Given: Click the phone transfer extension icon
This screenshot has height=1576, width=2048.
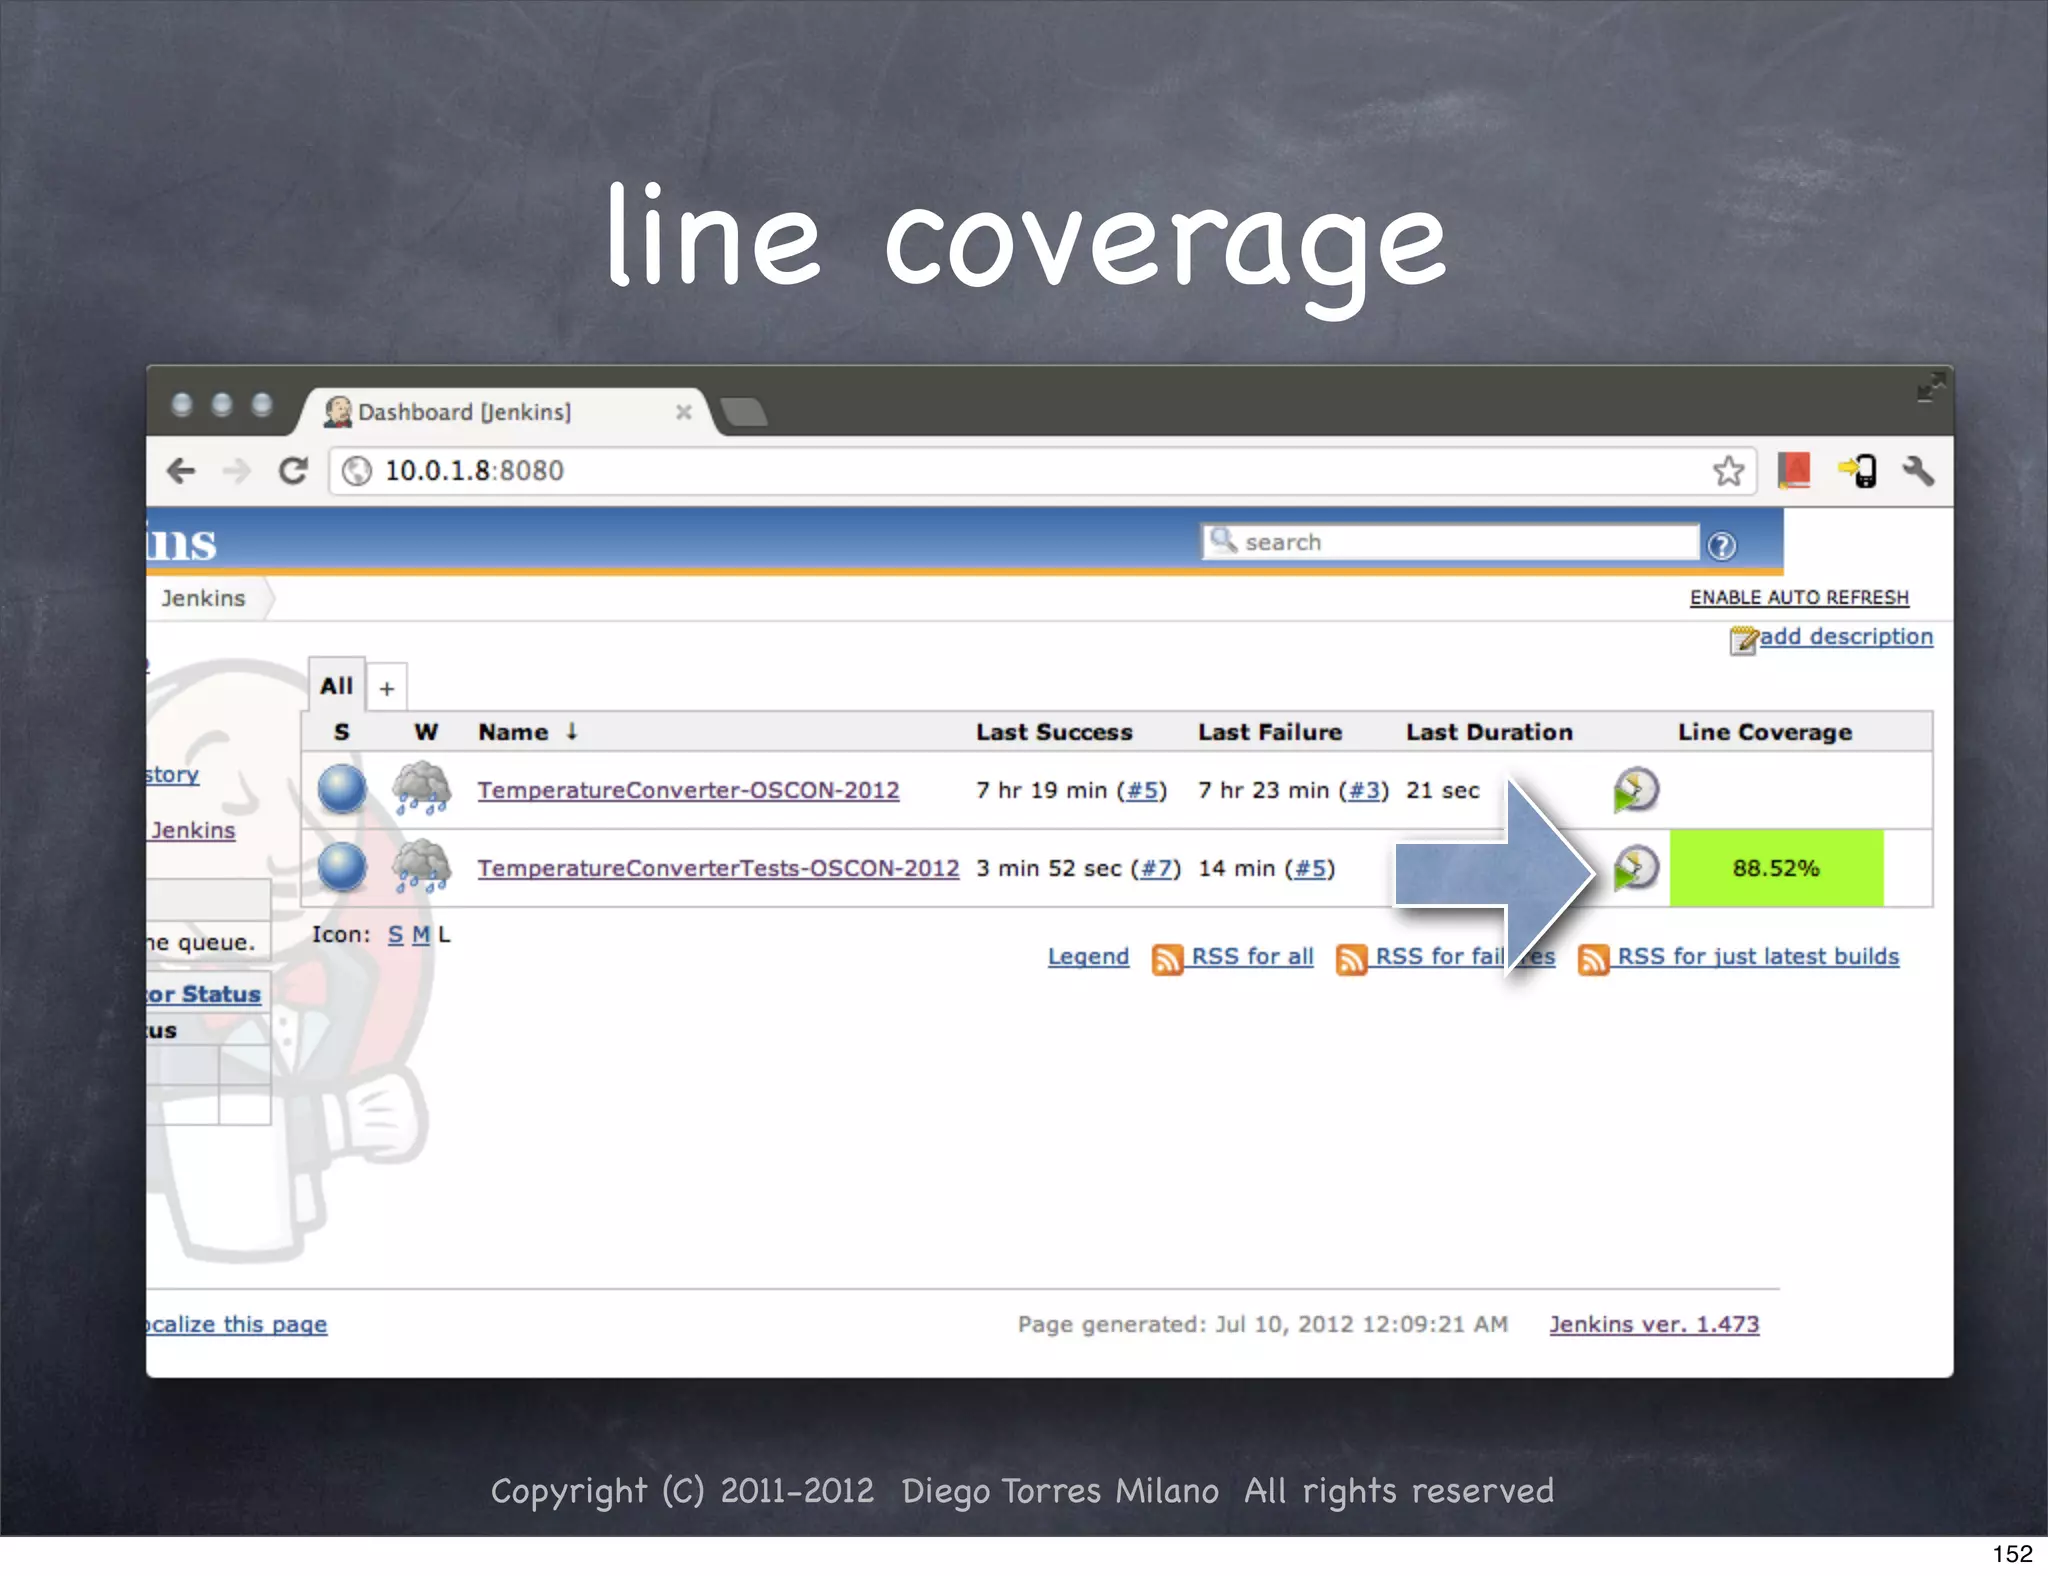Looking at the screenshot, I should (x=1858, y=471).
